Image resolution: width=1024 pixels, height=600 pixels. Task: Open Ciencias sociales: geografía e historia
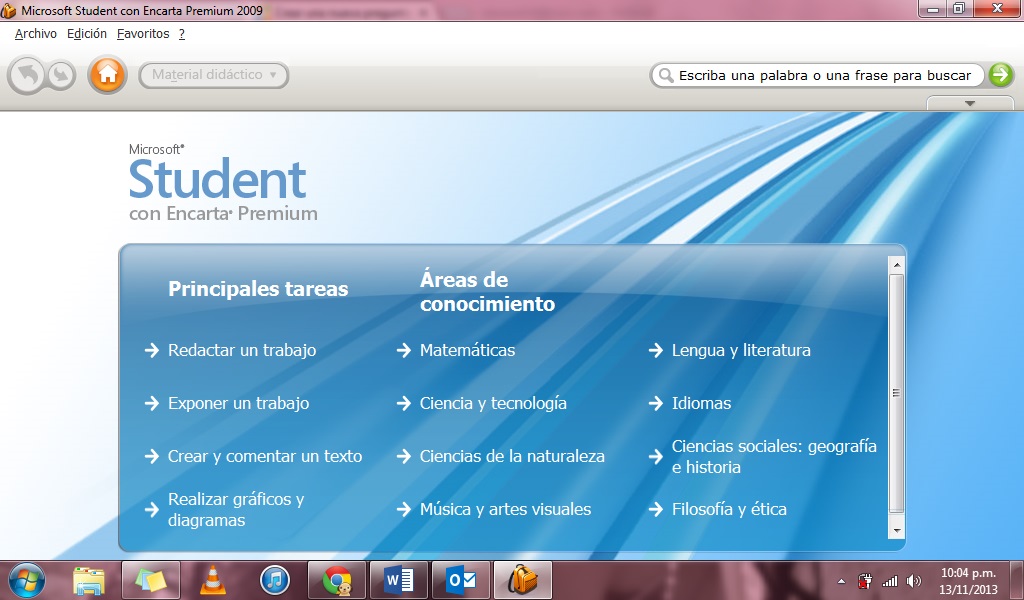point(774,456)
